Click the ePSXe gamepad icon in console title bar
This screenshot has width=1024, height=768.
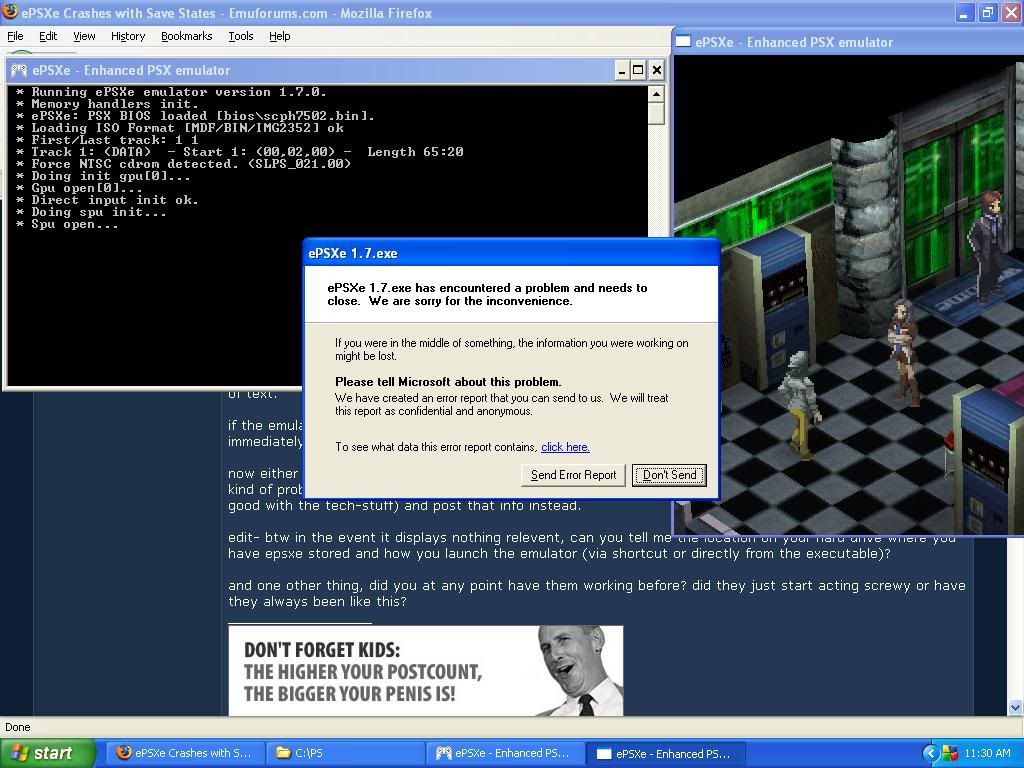pos(19,70)
